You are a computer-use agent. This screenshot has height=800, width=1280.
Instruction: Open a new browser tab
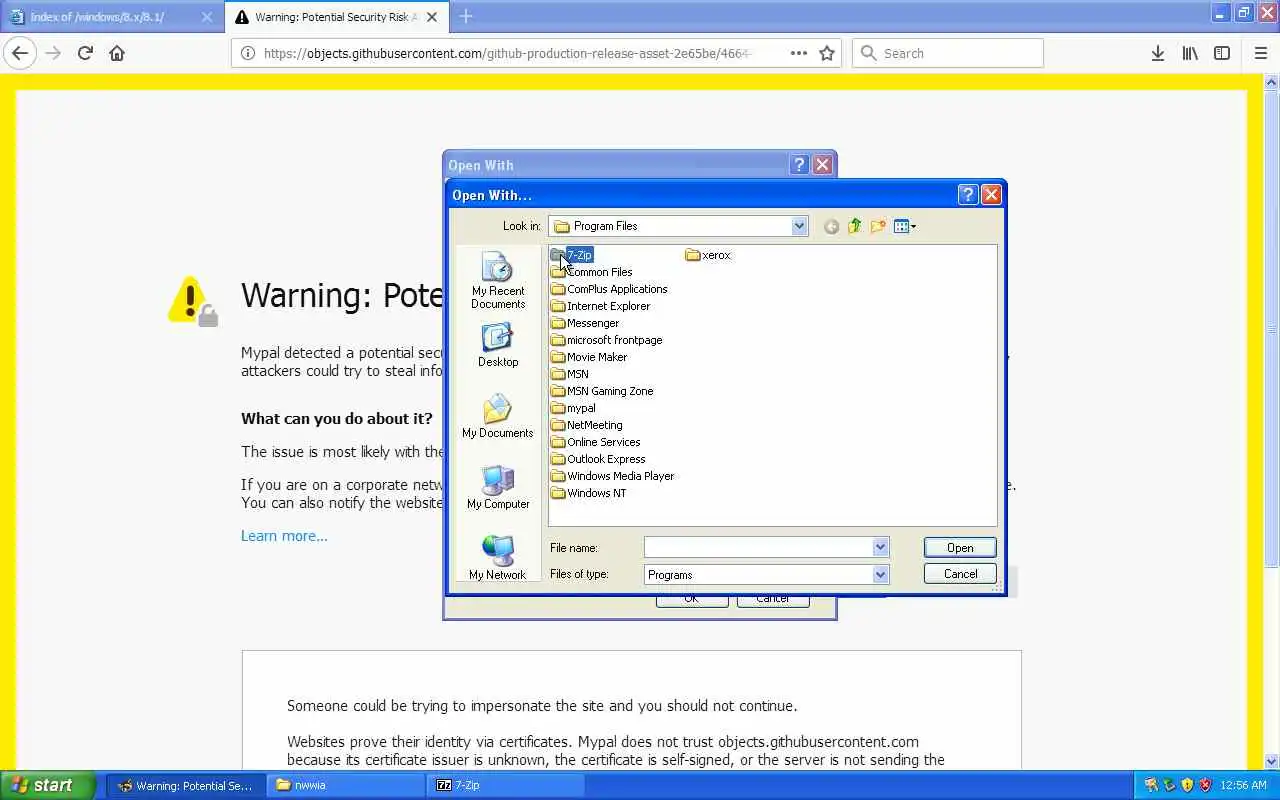tap(466, 16)
